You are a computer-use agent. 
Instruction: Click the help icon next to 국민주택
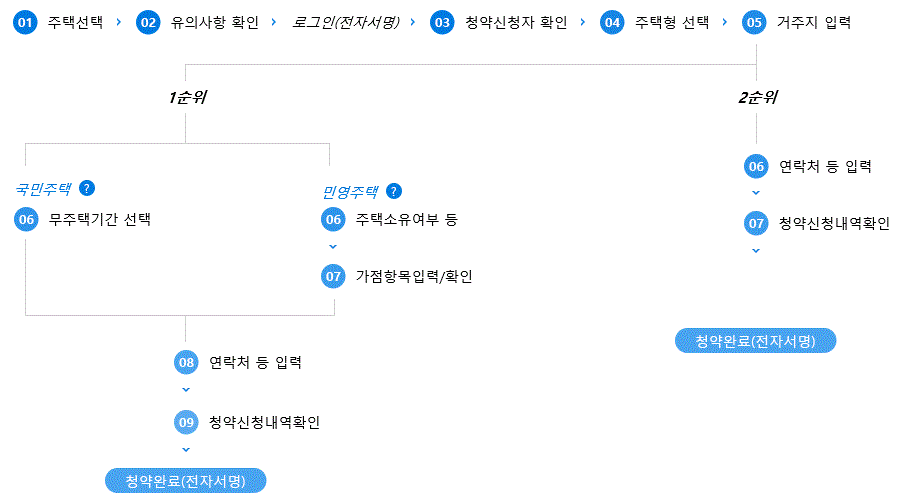coord(87,188)
